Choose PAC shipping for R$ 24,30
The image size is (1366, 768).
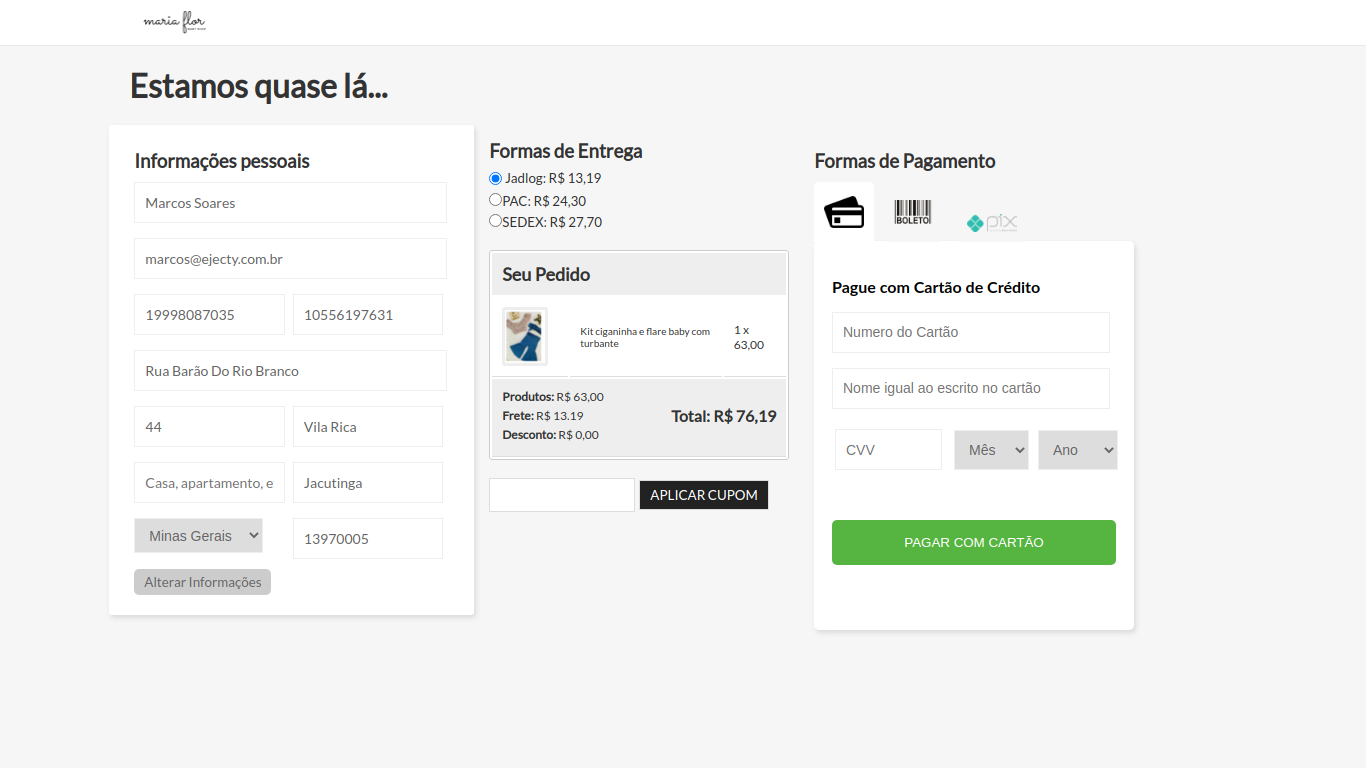pos(495,200)
